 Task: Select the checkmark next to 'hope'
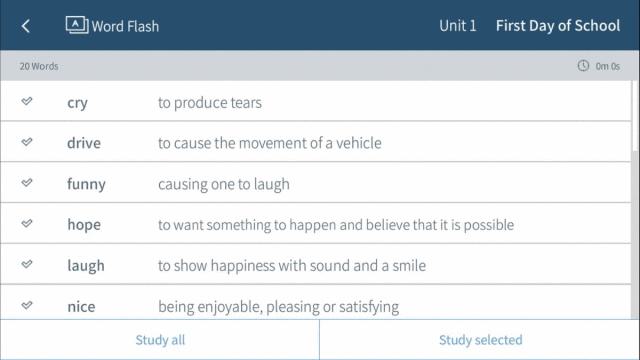27,223
